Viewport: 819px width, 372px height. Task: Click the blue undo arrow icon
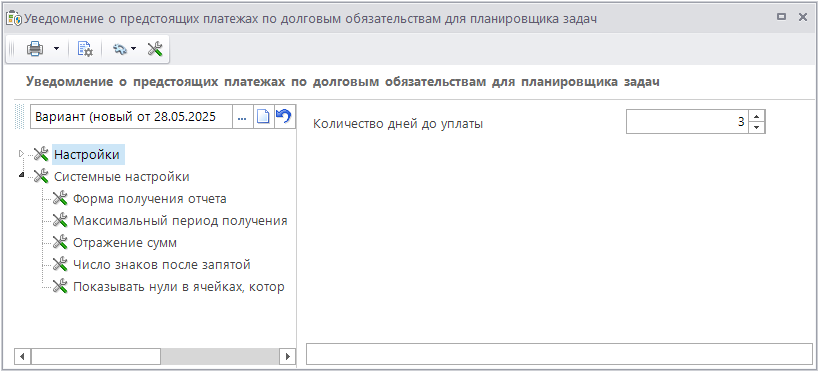tap(284, 116)
